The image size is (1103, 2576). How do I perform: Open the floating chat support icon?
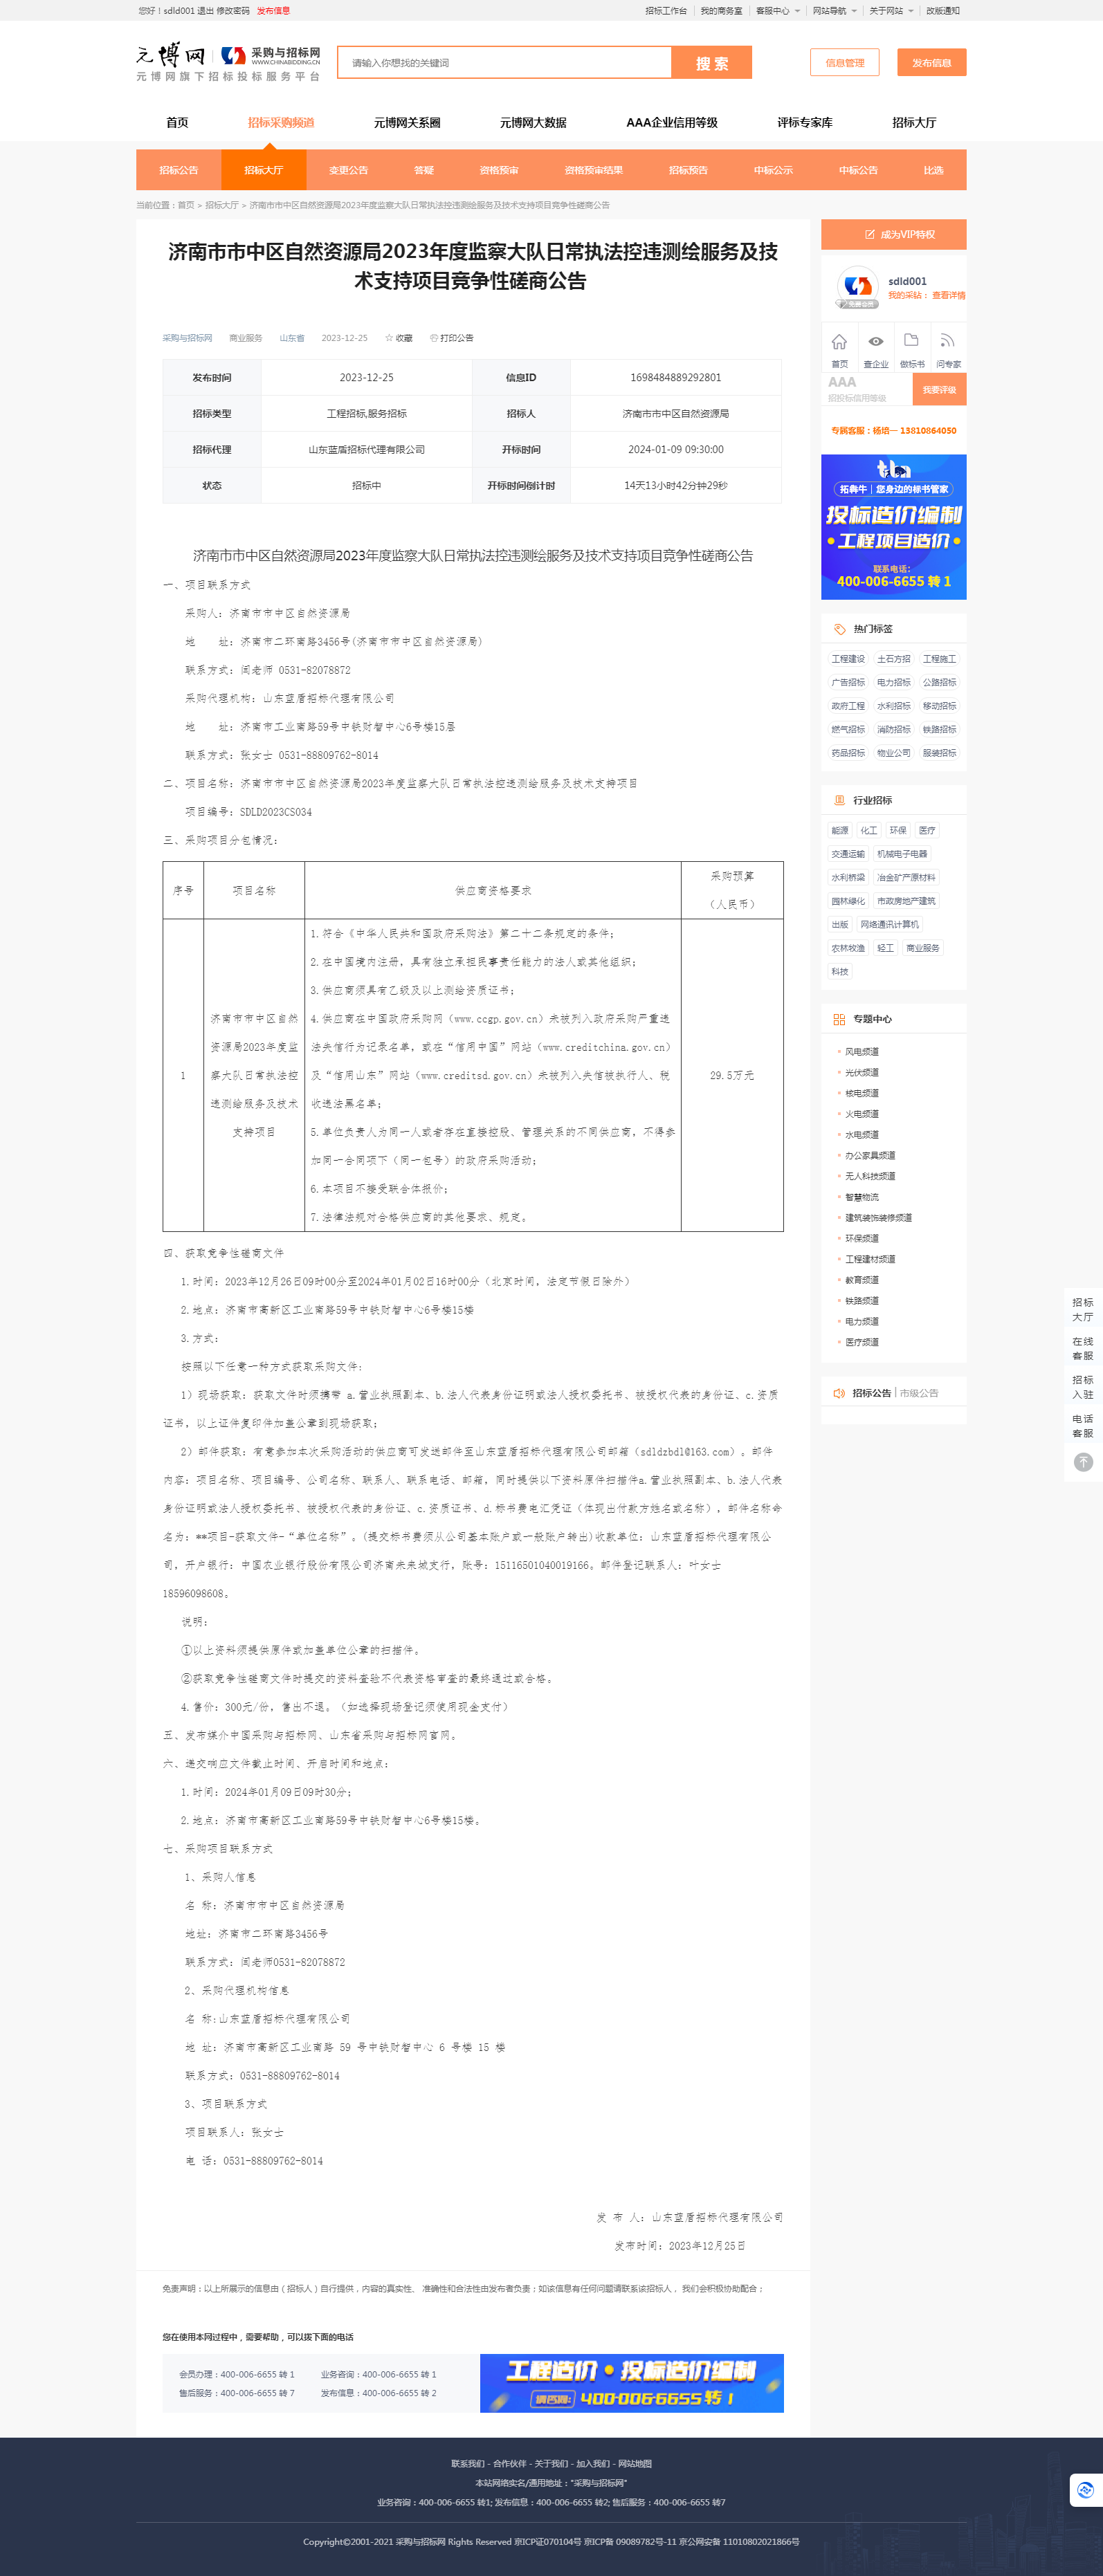1085,2490
